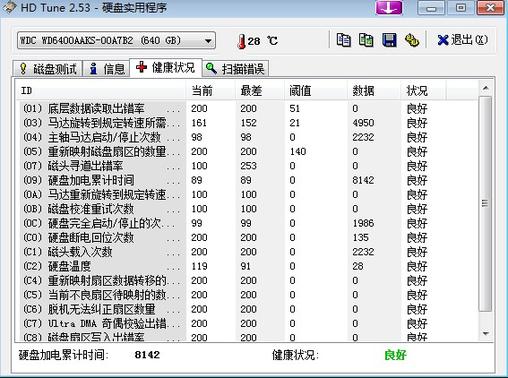
Task: Click the 退出(X) button
Action: 463,40
